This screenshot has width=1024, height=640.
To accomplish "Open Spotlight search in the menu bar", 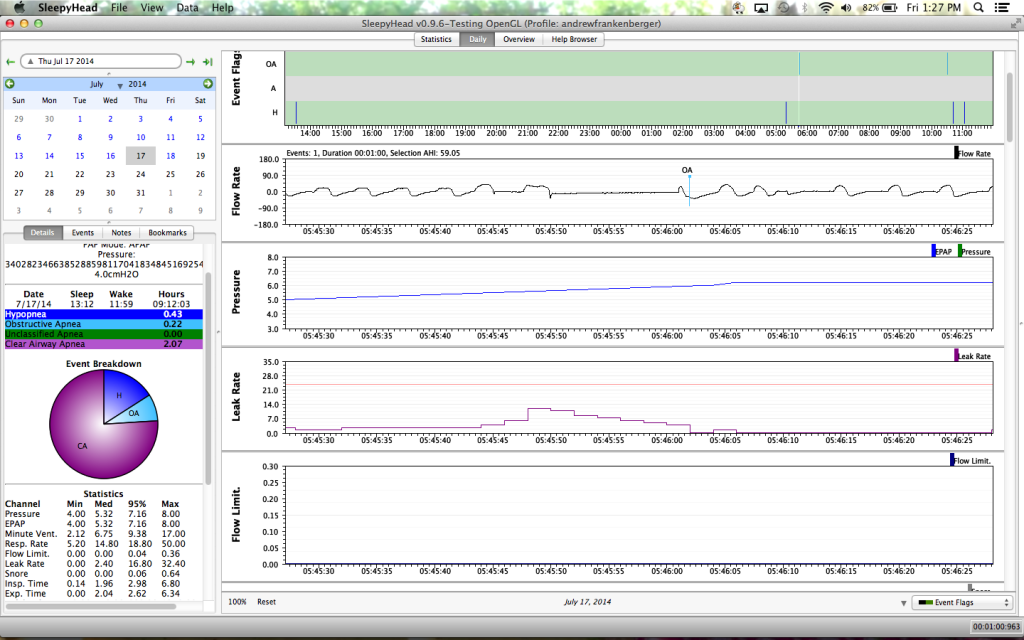I will pyautogui.click(x=979, y=7).
